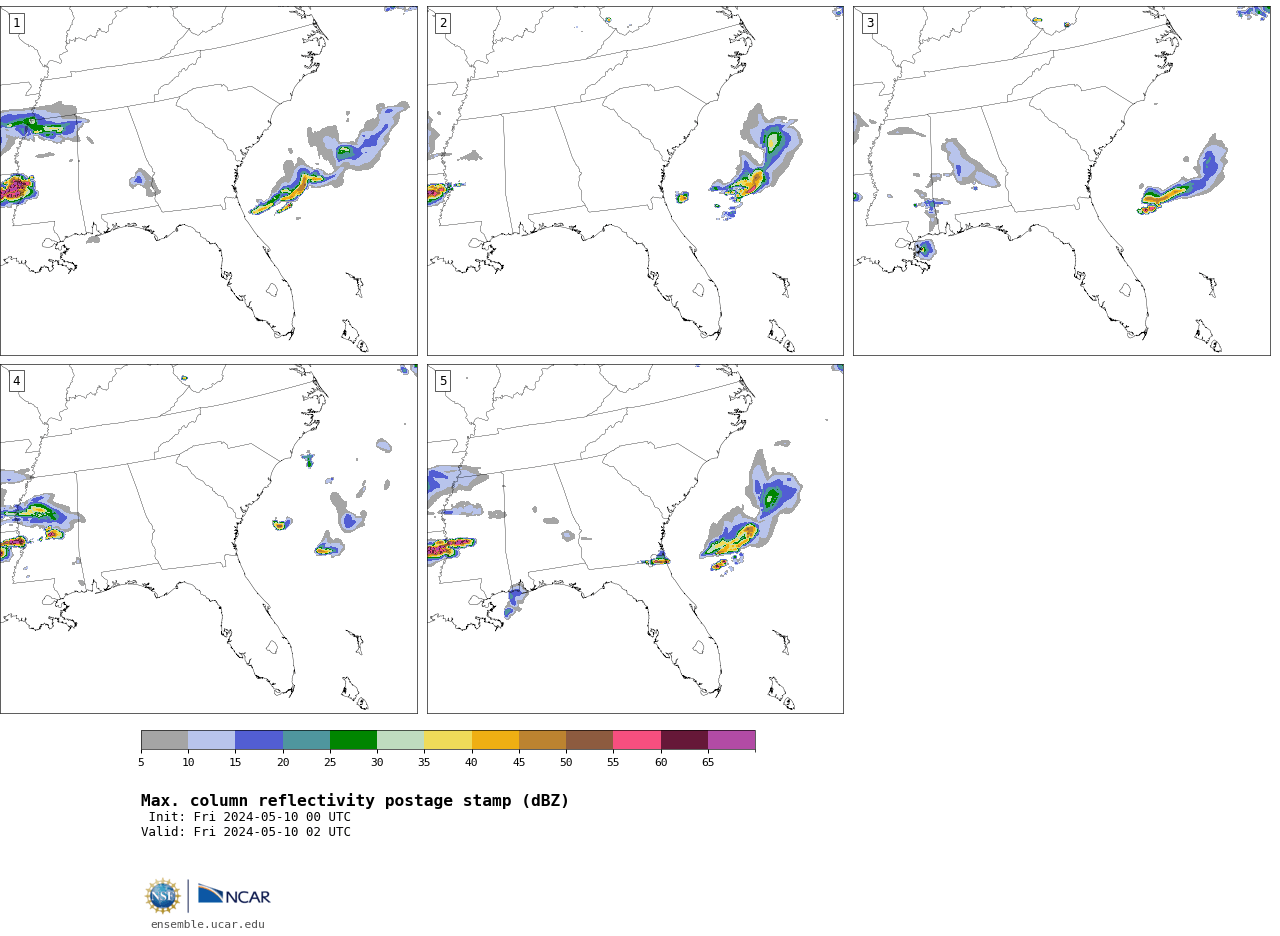This screenshot has width=1280, height=936.
Task: Open ensemble member 2 map thumbnail
Action: pos(635,181)
